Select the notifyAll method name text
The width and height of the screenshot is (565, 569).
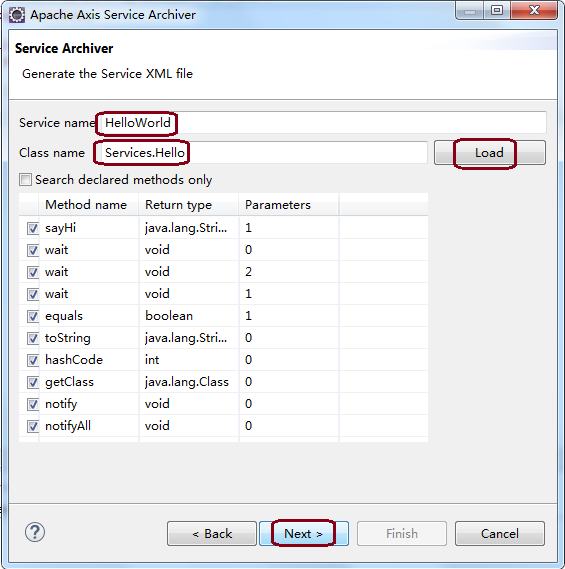click(x=68, y=426)
